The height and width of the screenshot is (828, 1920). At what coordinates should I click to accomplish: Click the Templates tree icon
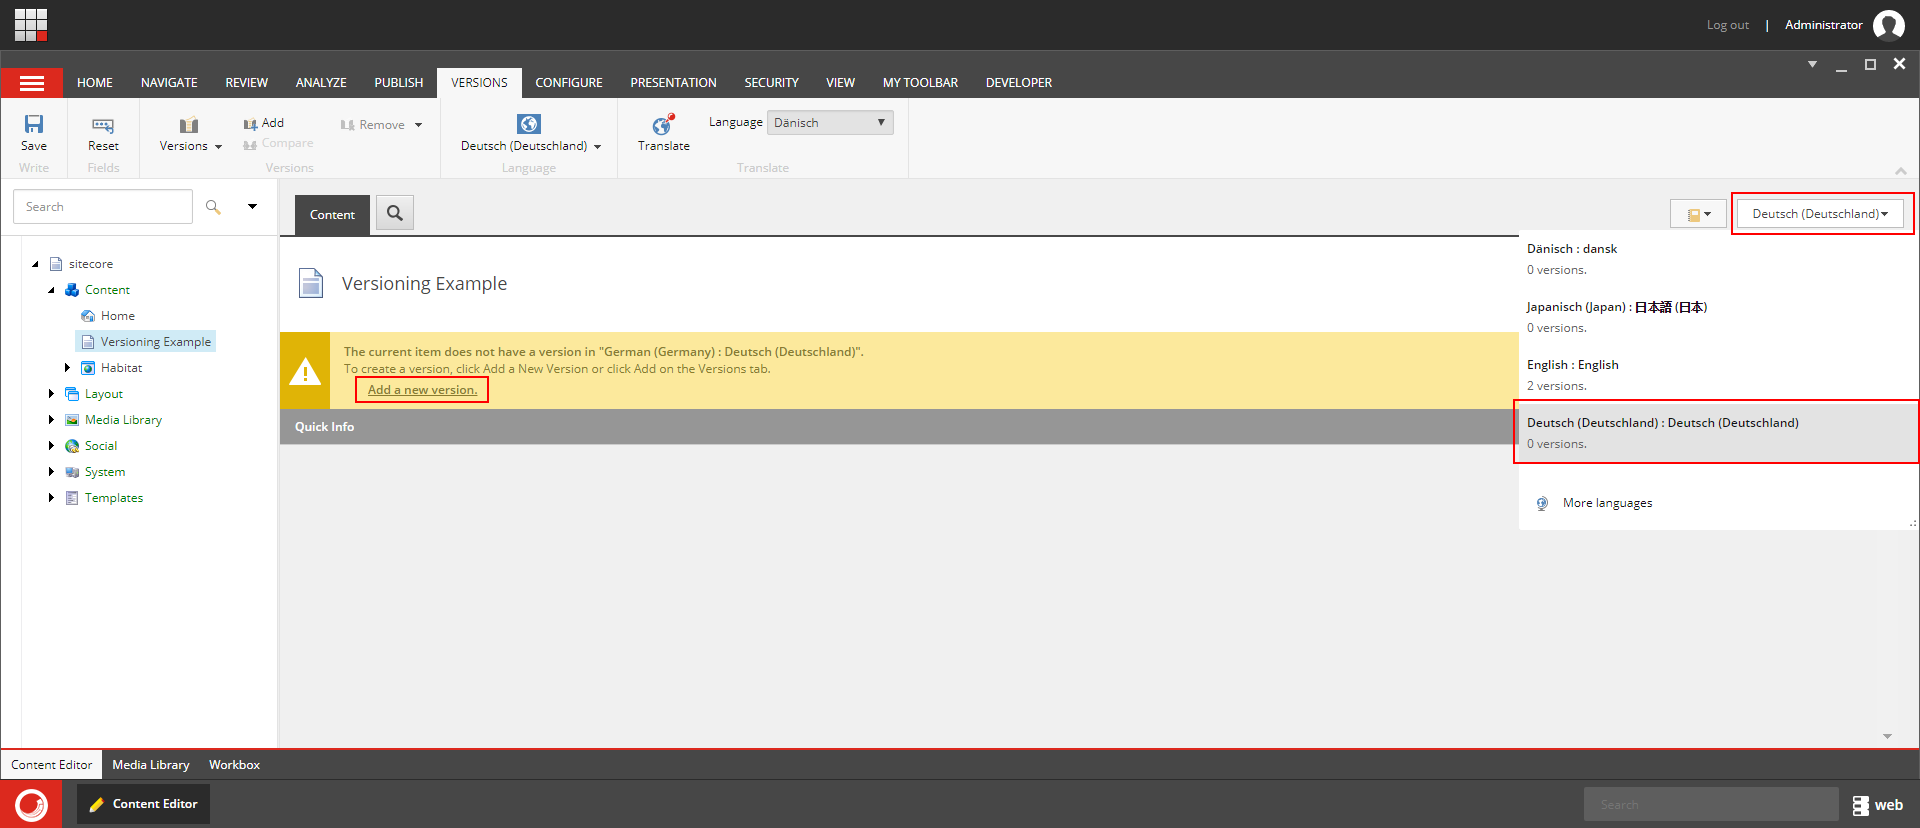point(72,498)
